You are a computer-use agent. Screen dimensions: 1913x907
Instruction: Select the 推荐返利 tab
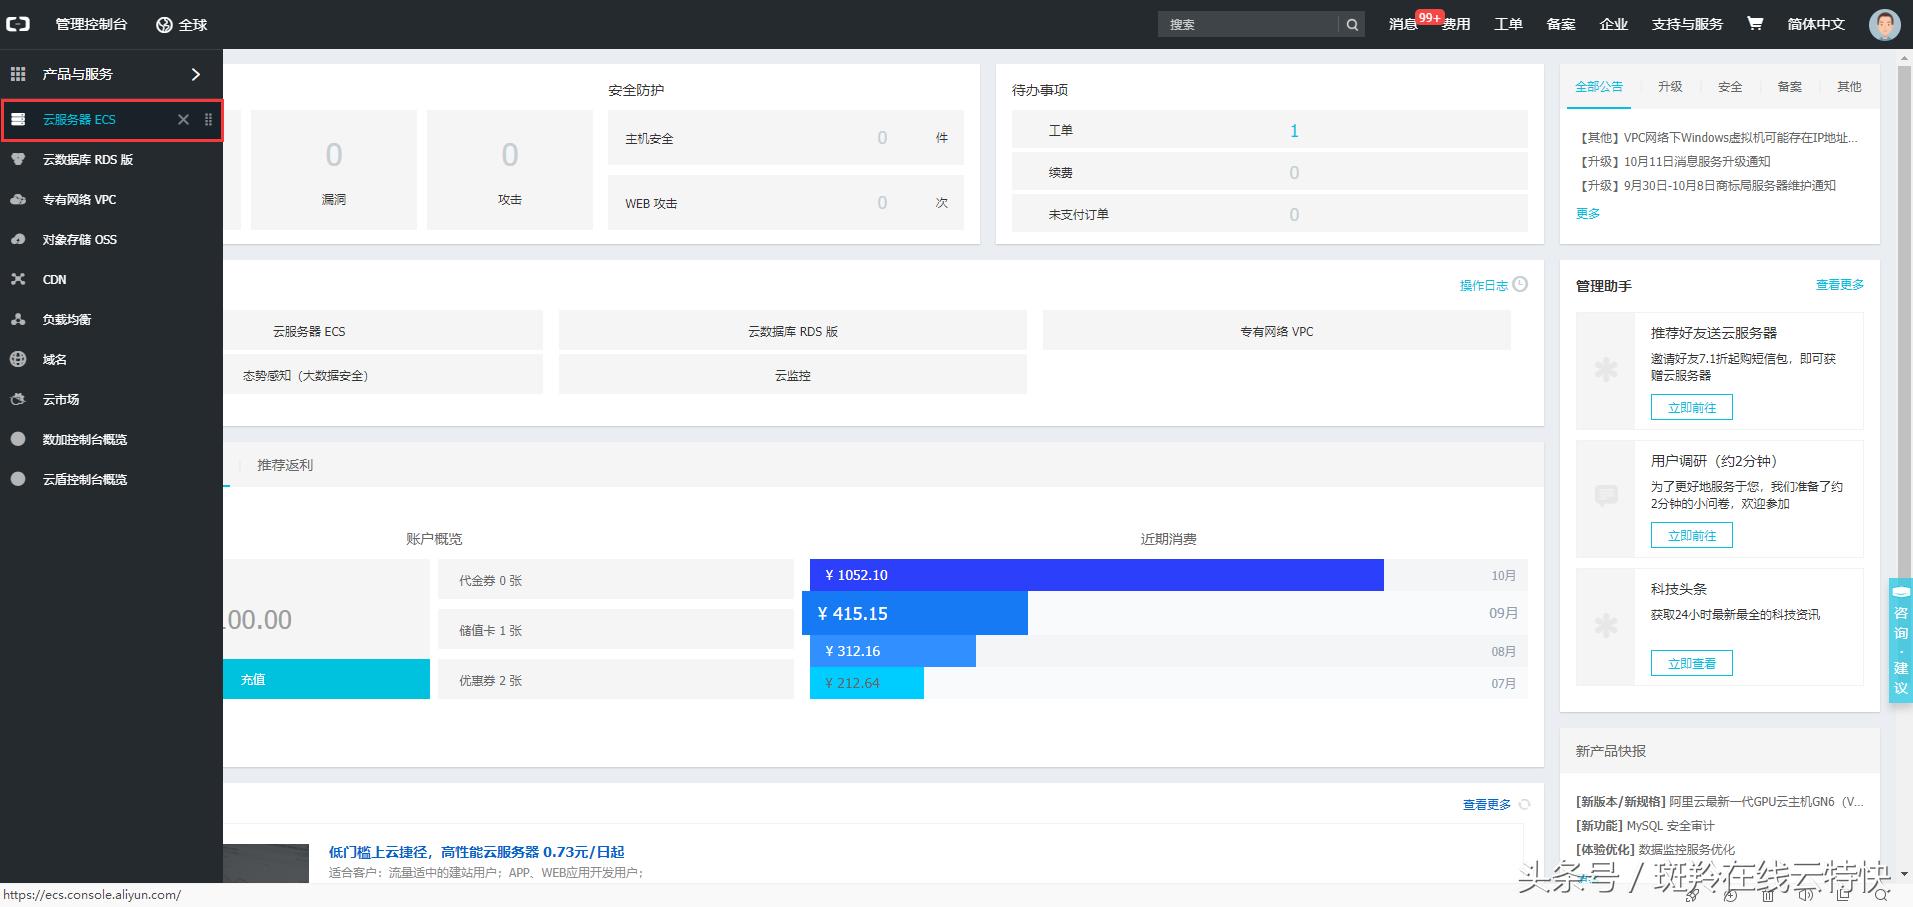(285, 465)
